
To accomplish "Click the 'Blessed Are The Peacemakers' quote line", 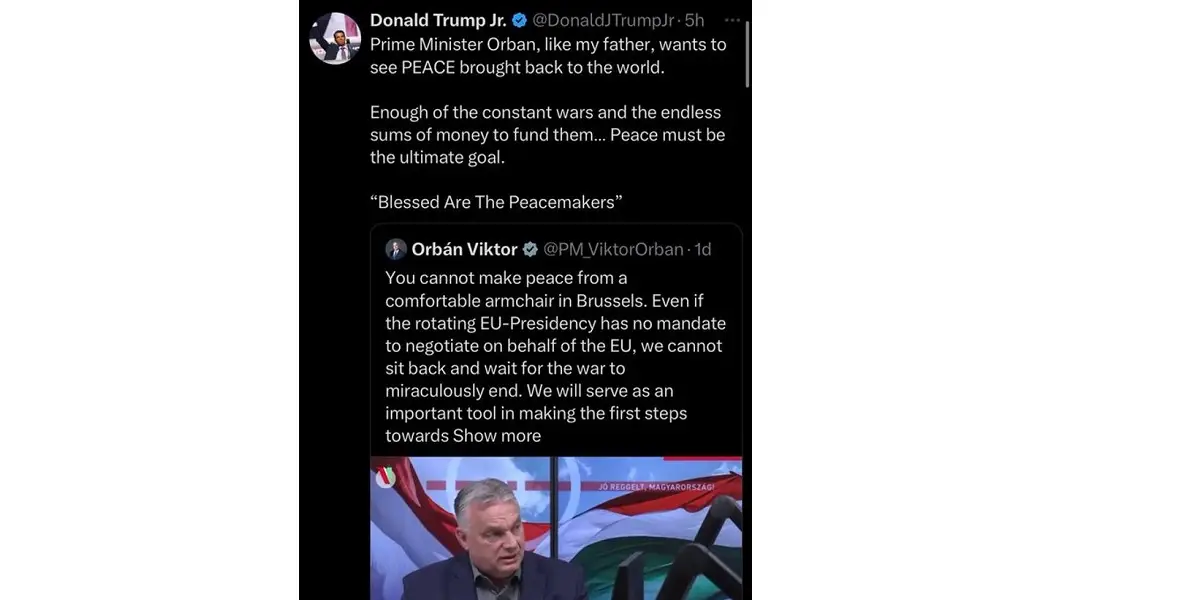I will coord(496,202).
